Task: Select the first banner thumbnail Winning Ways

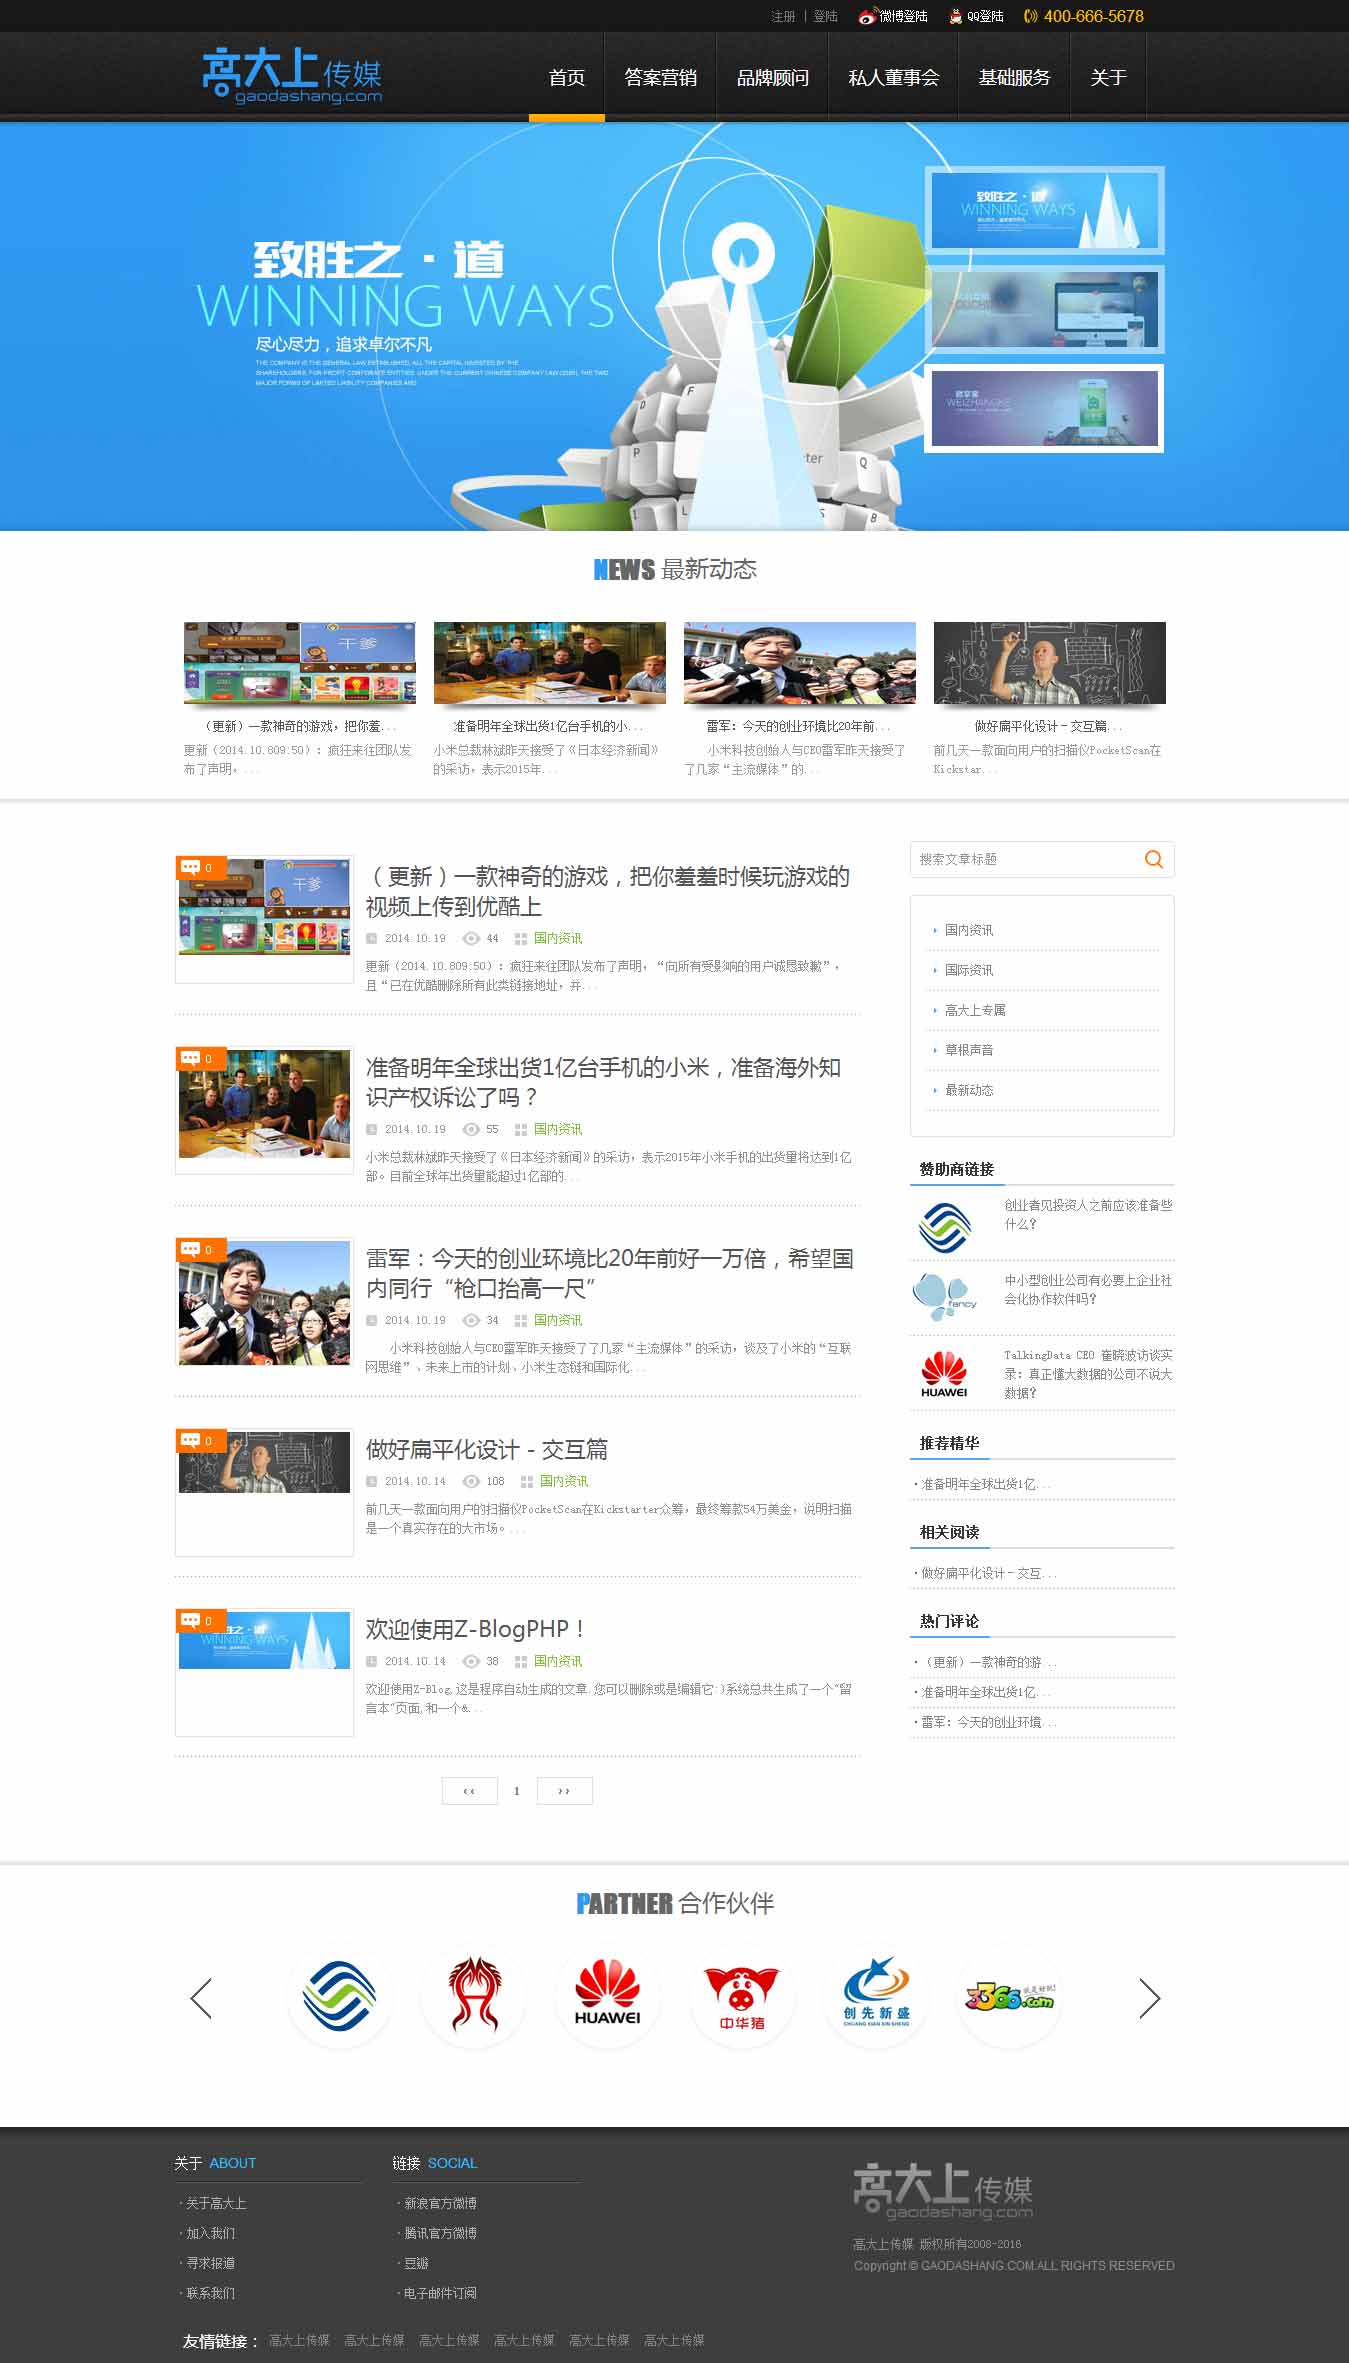Action: [1044, 209]
